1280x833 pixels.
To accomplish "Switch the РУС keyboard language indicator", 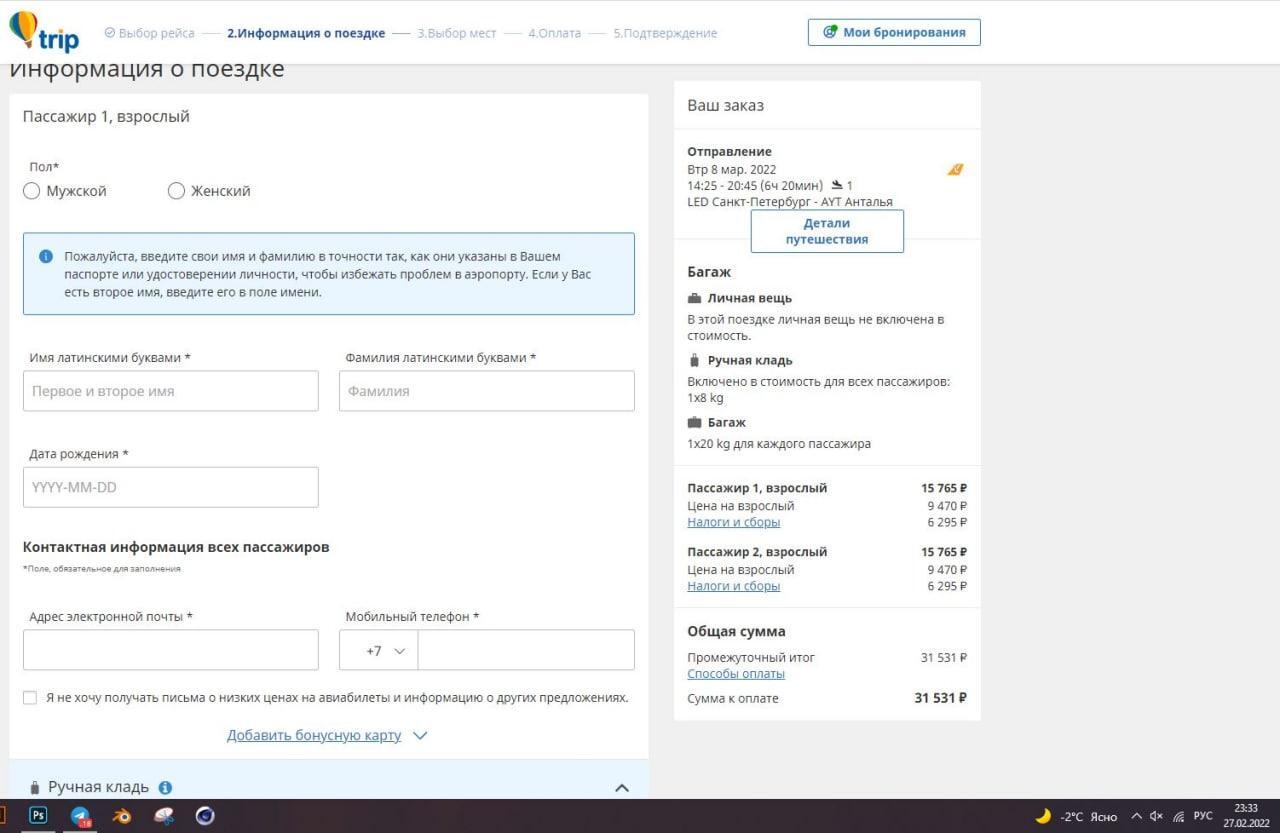I will pyautogui.click(x=1203, y=816).
